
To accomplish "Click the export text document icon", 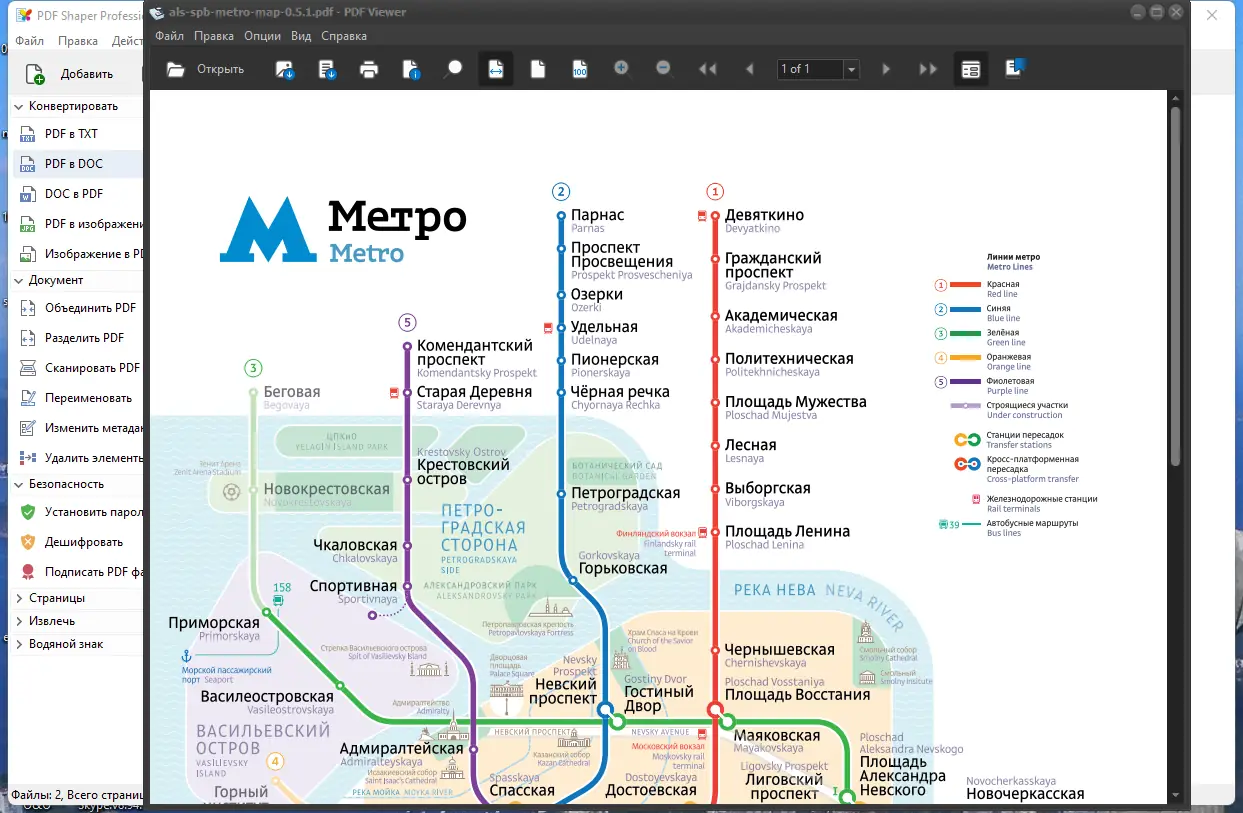I will 327,69.
